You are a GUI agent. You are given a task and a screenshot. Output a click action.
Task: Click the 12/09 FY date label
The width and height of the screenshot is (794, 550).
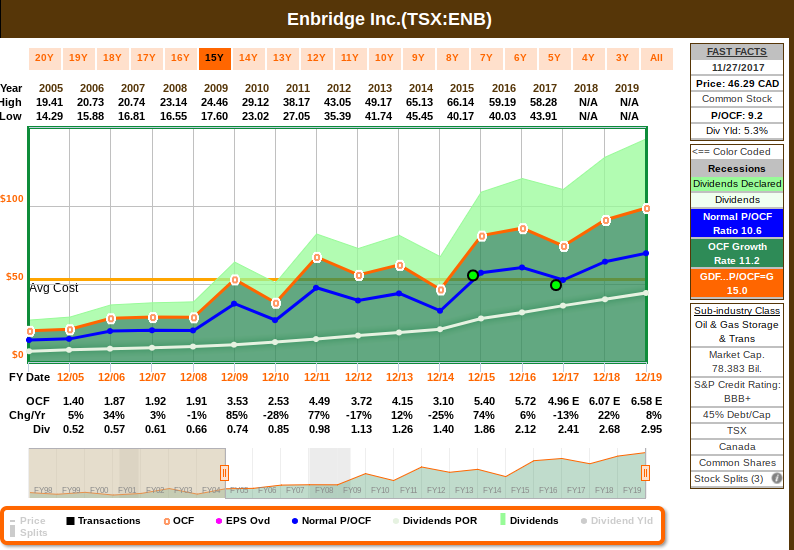click(234, 377)
